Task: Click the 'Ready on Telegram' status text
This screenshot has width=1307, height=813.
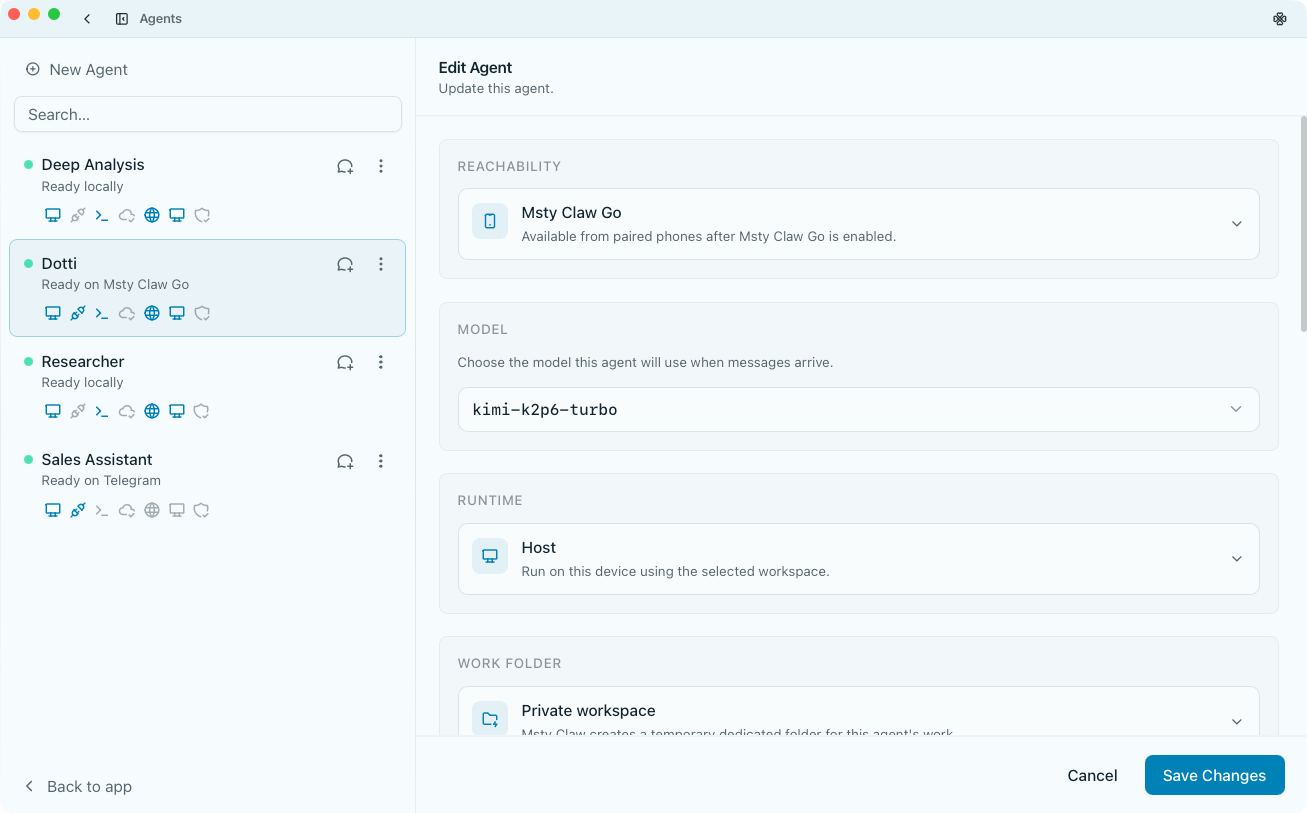Action: click(101, 480)
